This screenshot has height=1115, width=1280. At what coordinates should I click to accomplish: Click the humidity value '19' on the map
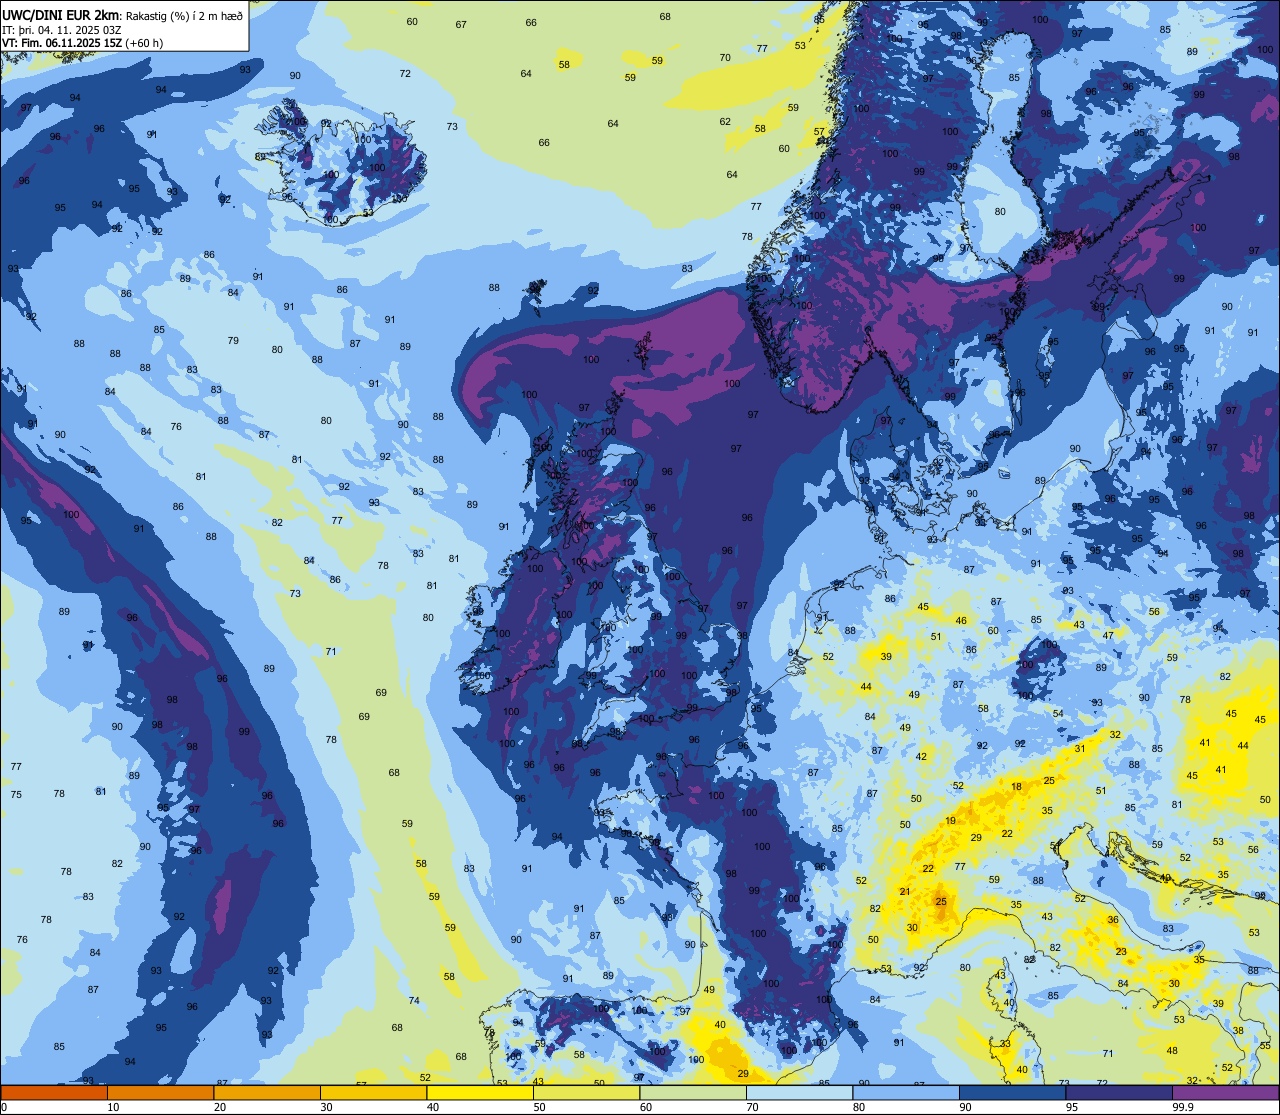pos(950,821)
